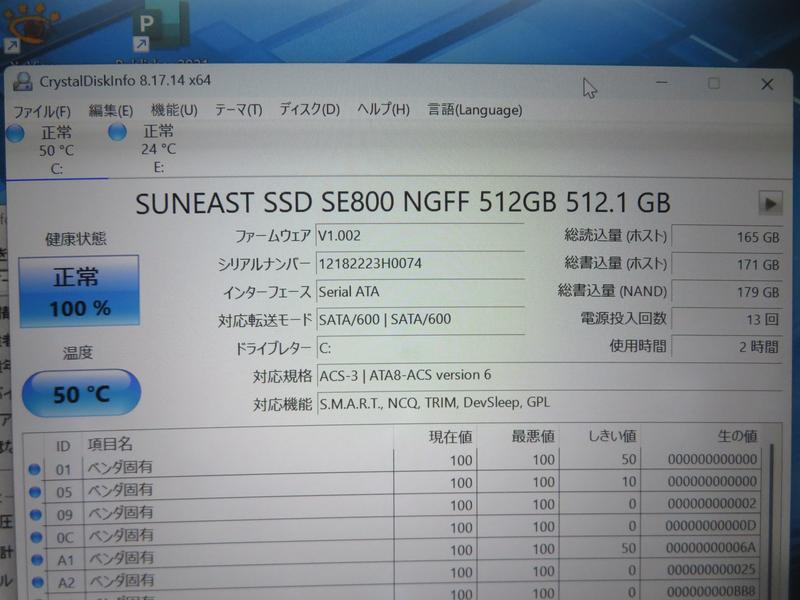800x600 pixels.
Task: Click power on hours value 2 時間
Action: click(727, 347)
